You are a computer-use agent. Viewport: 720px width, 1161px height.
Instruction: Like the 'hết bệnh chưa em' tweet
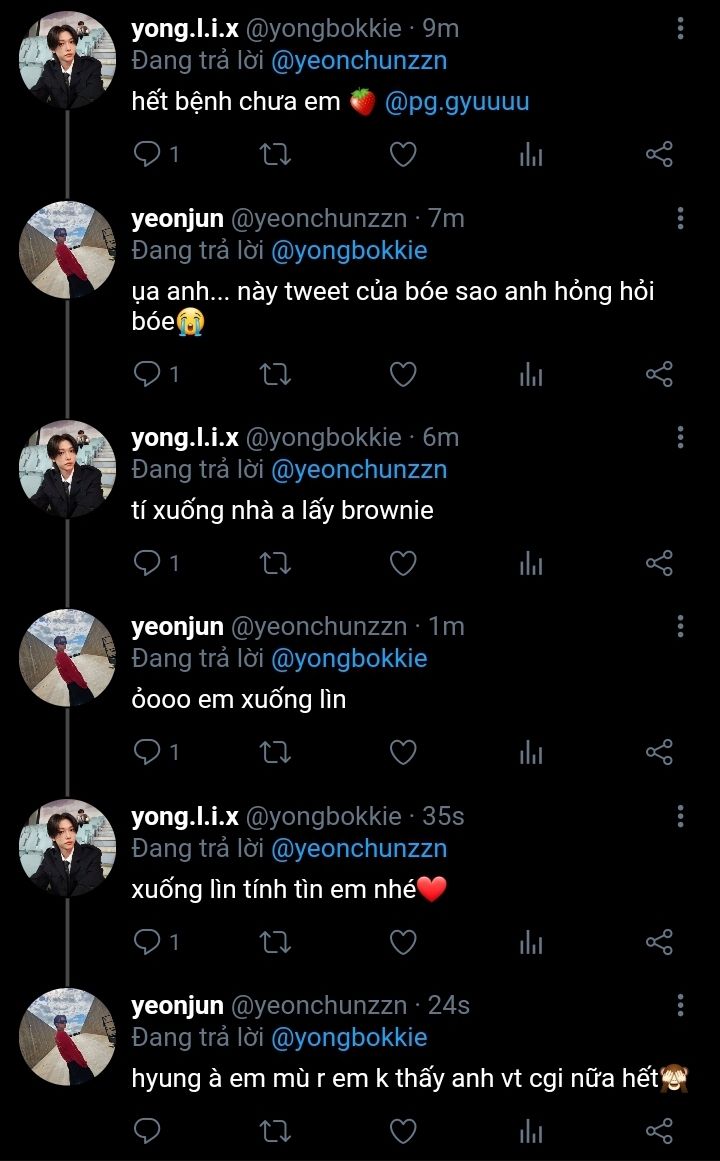click(403, 154)
